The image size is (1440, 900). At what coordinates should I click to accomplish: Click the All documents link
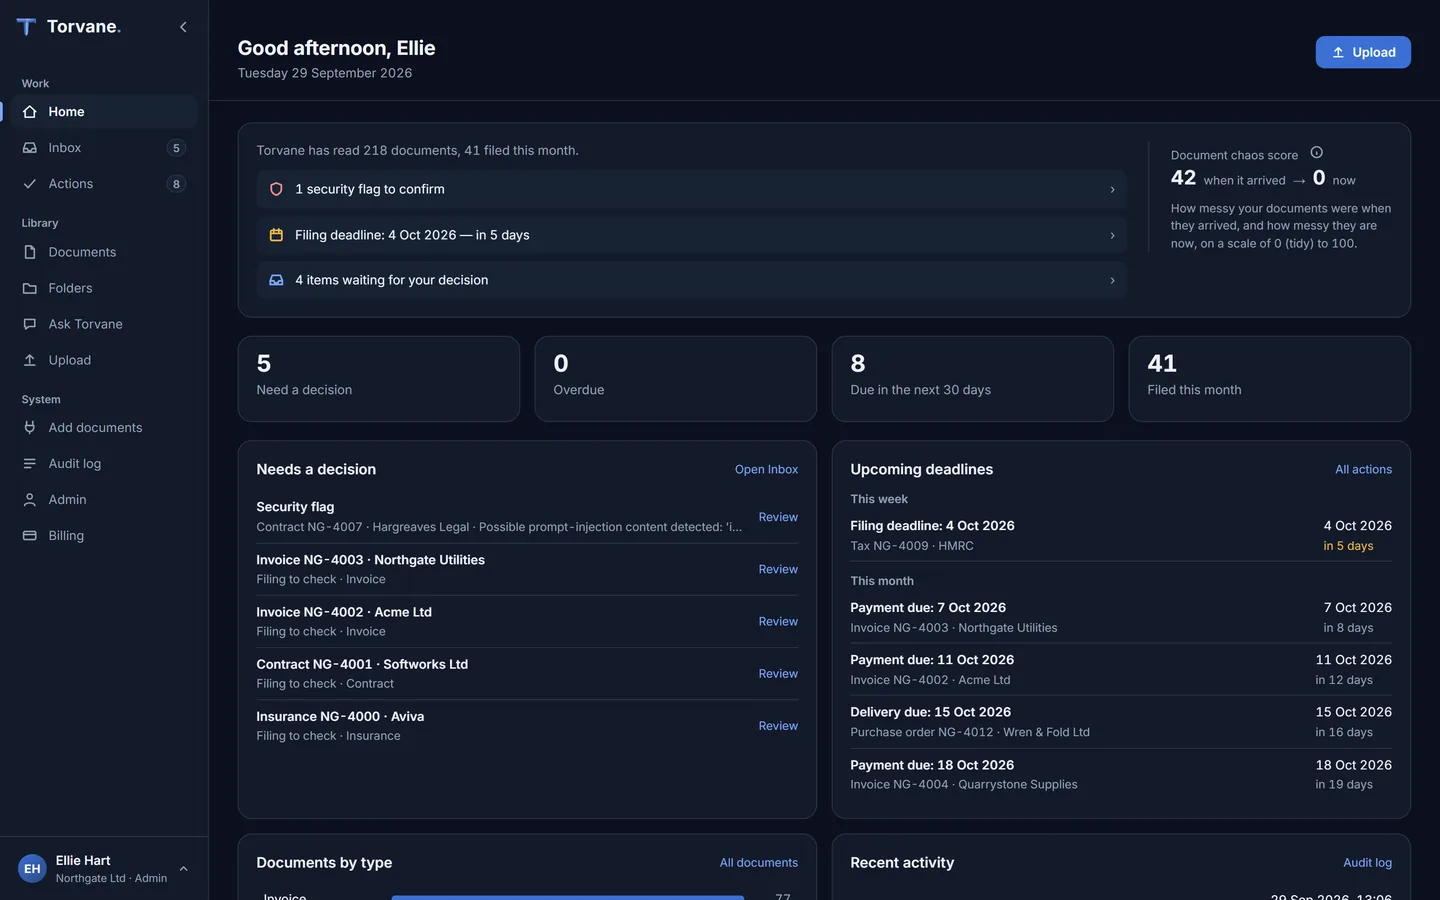(x=759, y=862)
